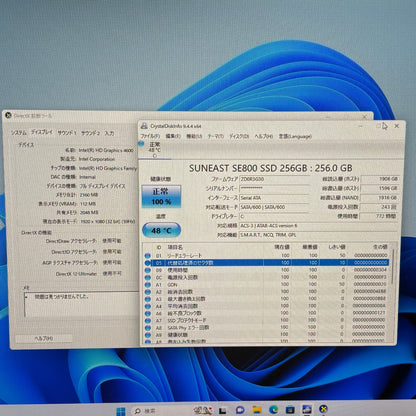Open Microsoft Store from the taskbar

tap(290, 409)
